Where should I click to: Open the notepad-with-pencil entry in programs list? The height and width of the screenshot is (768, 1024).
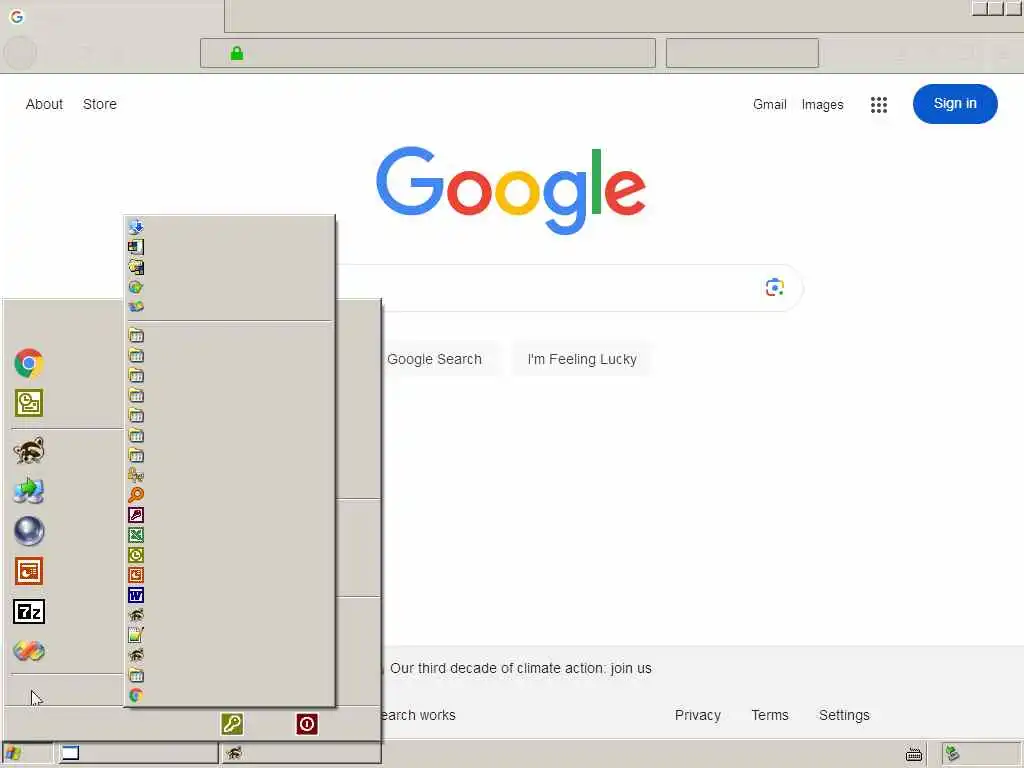pos(136,635)
